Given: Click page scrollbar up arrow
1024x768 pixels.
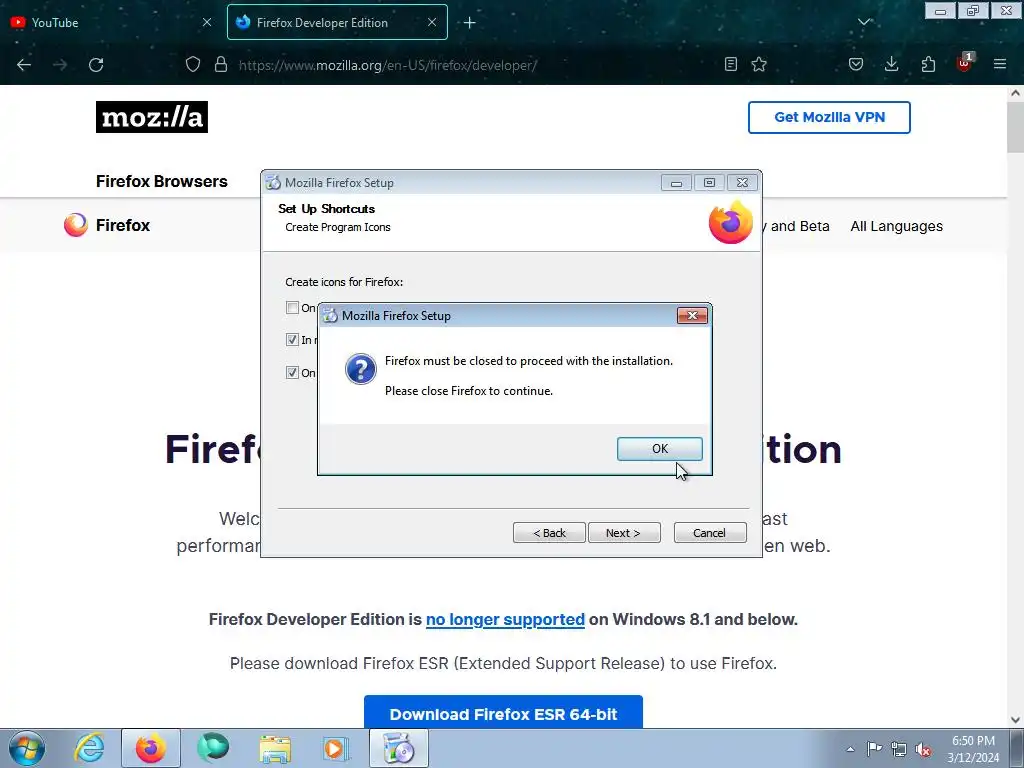Looking at the screenshot, I should (1015, 93).
